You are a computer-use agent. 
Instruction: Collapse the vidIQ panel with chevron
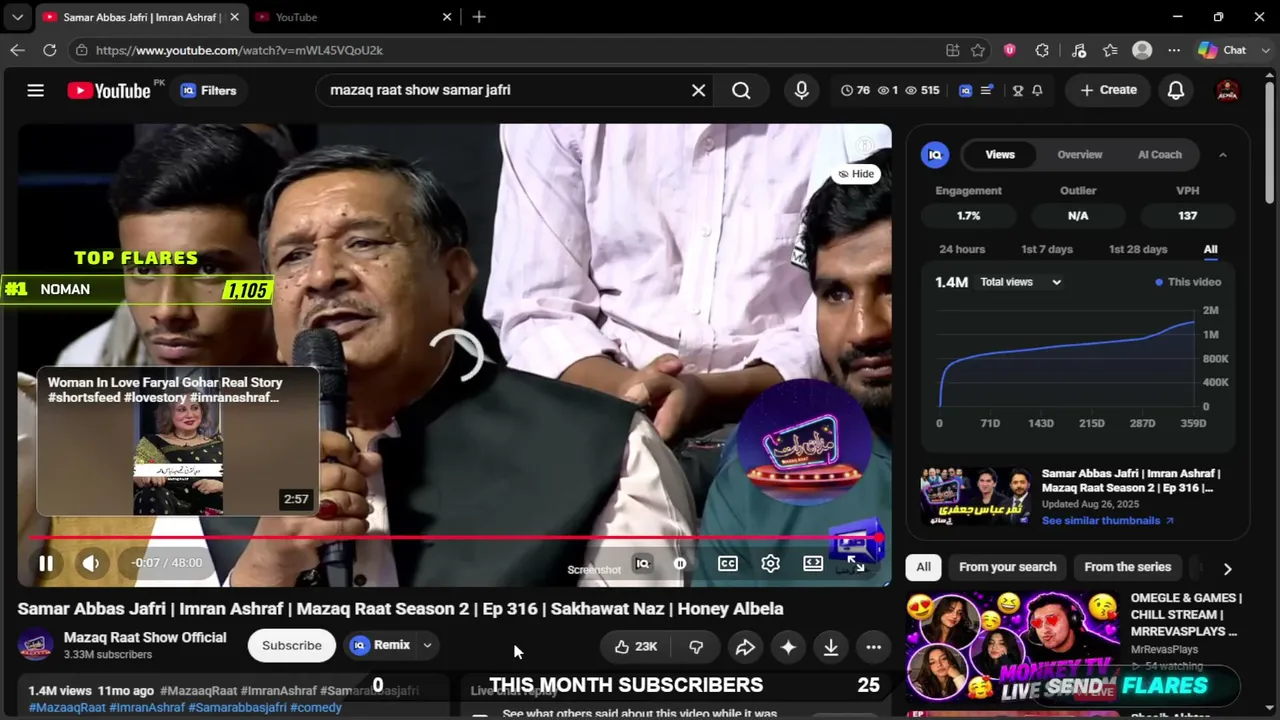(x=1222, y=155)
